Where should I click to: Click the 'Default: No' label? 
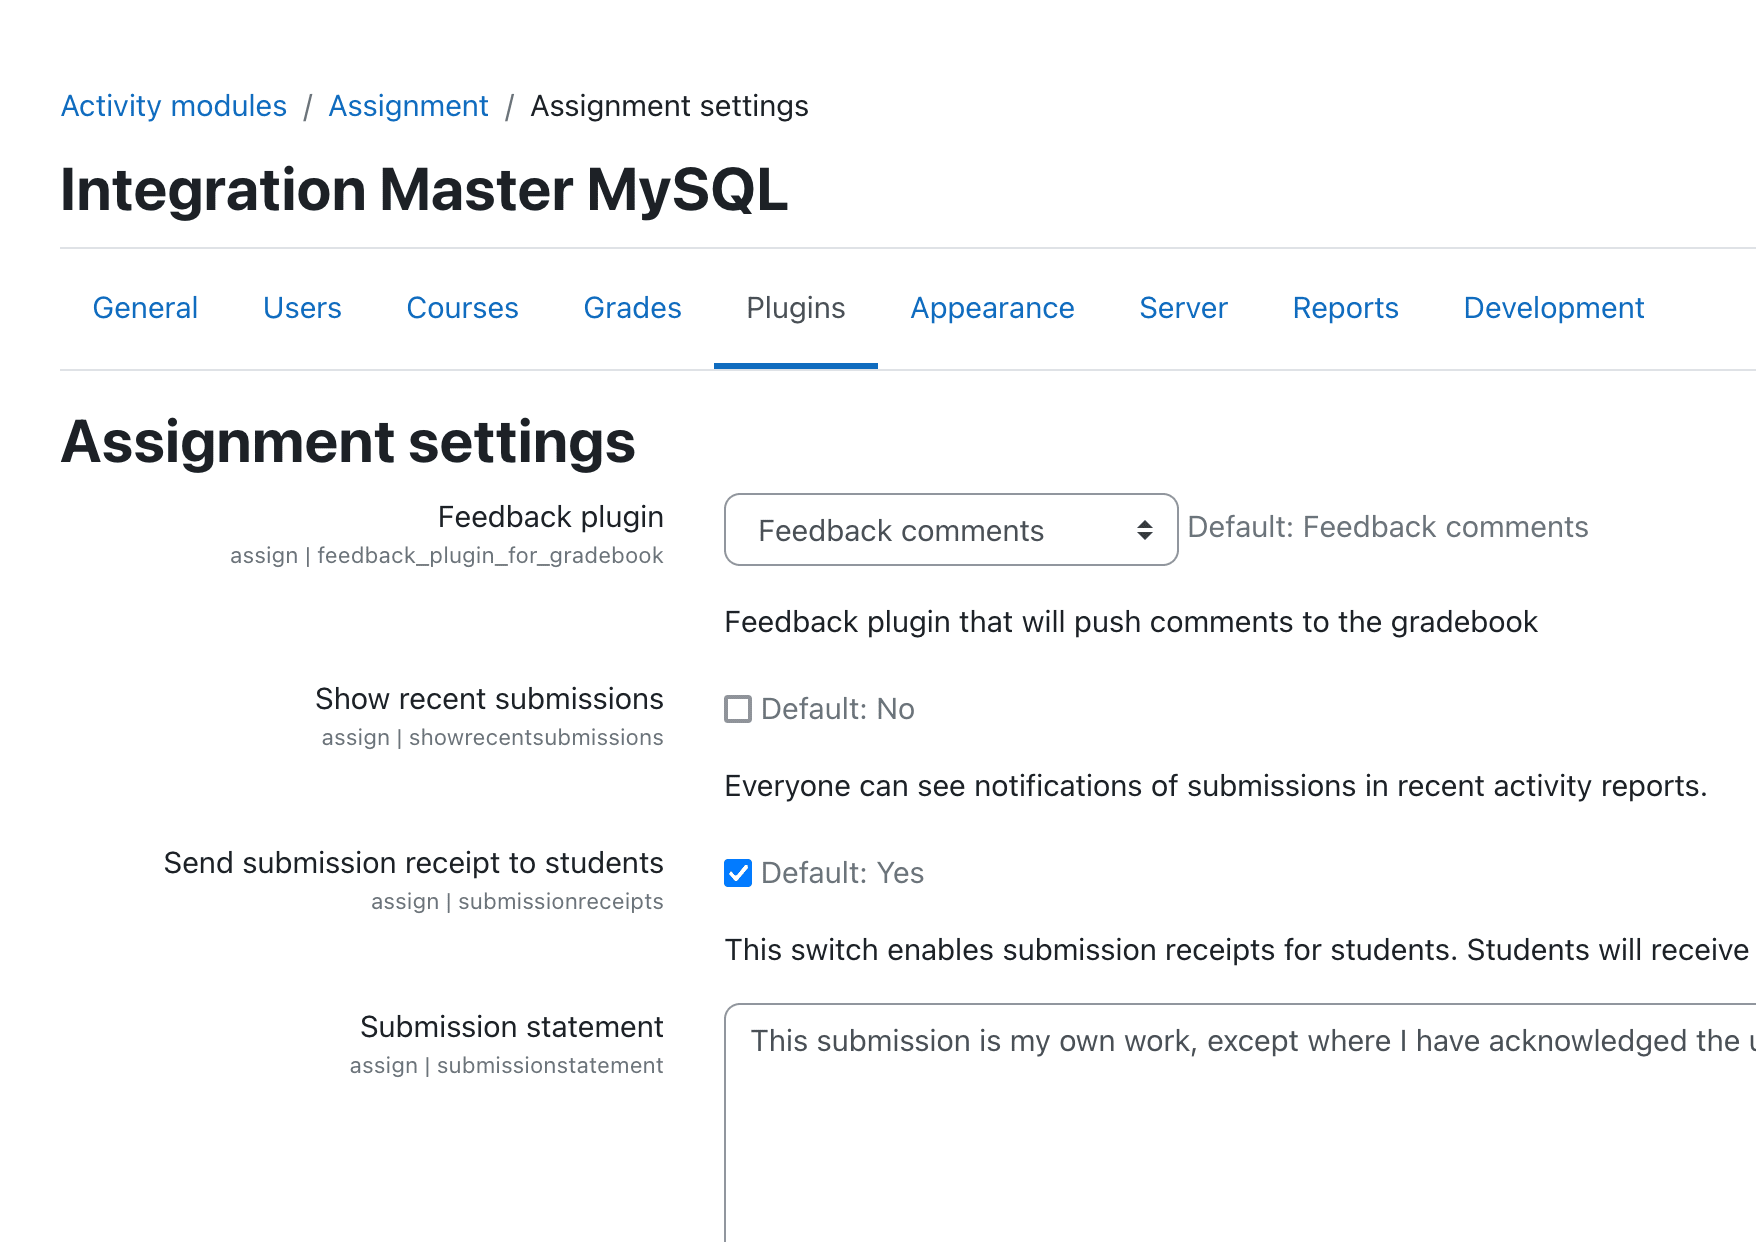point(838,709)
